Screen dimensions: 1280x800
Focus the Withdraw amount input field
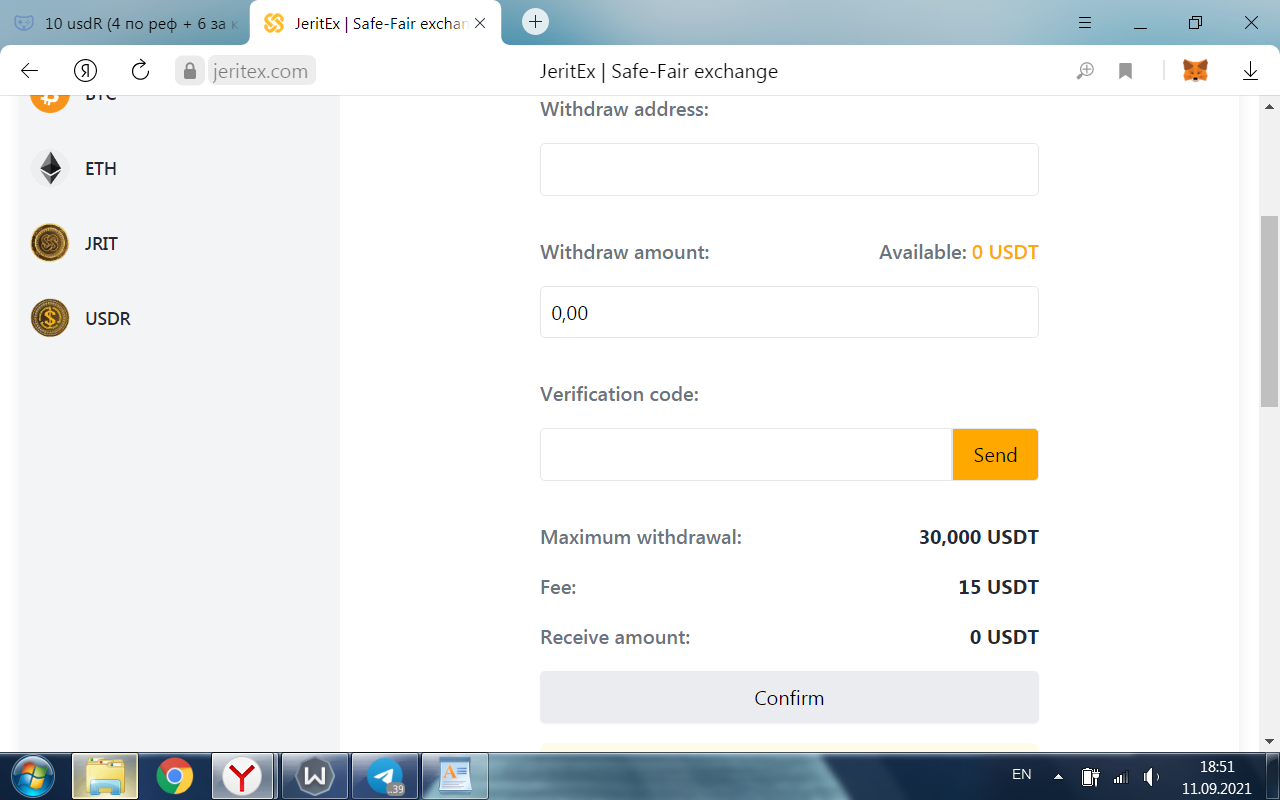coord(789,312)
